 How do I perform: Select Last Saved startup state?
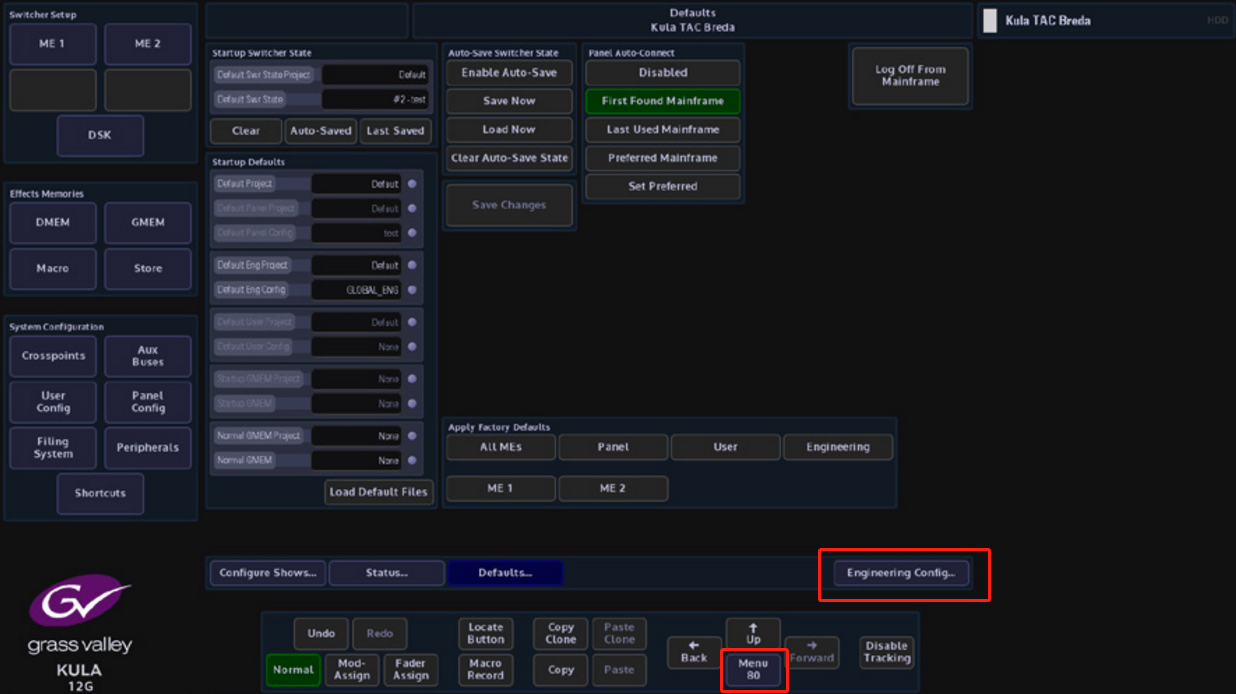click(x=395, y=131)
